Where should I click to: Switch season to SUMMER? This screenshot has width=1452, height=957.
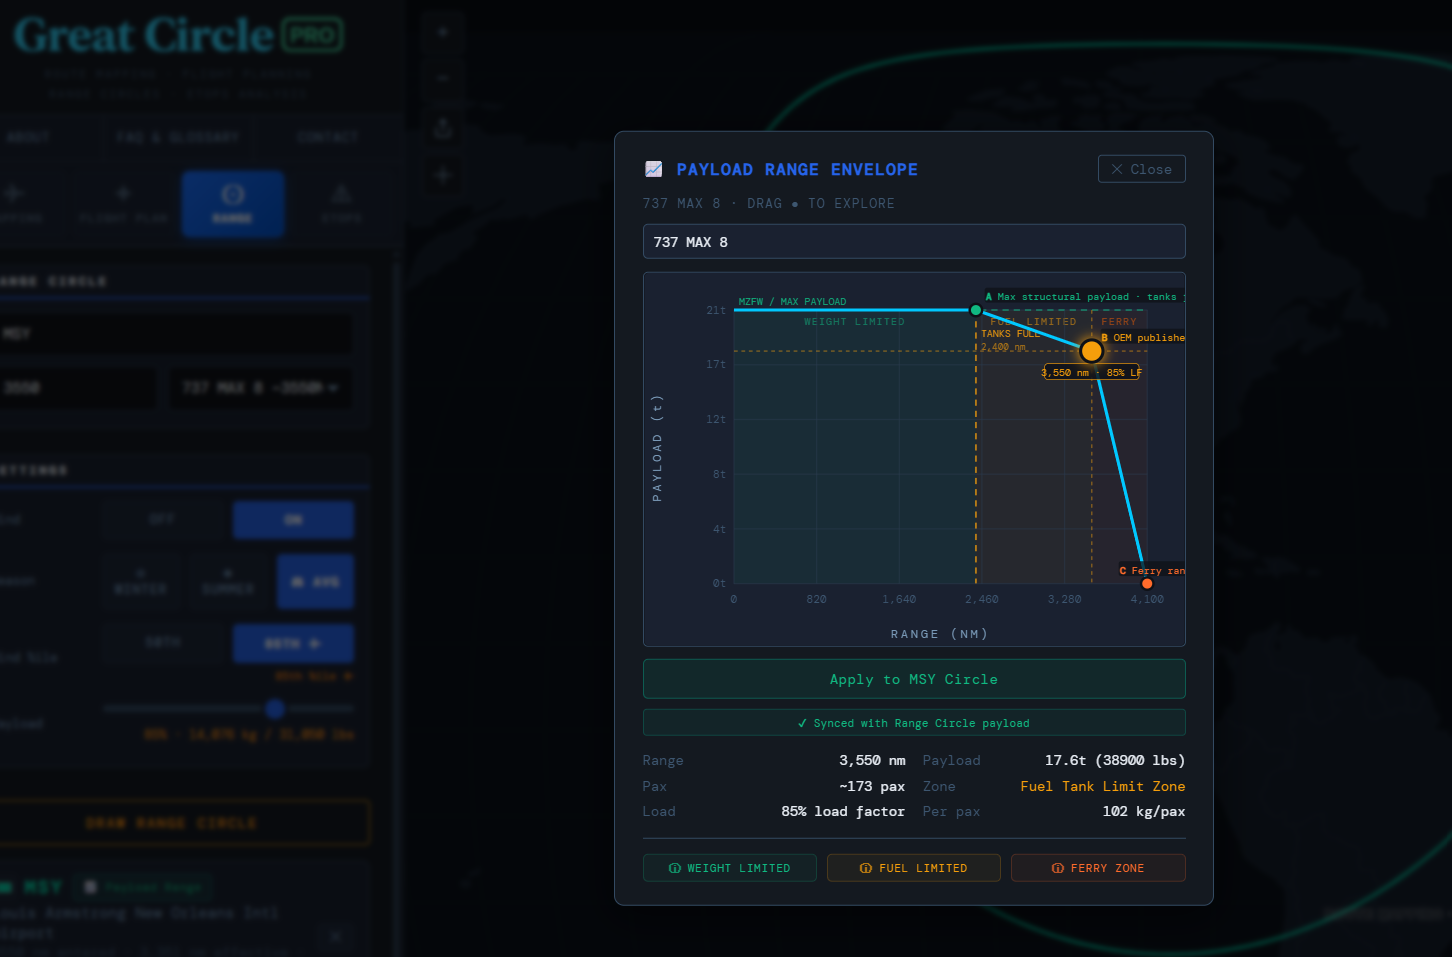pos(229,581)
